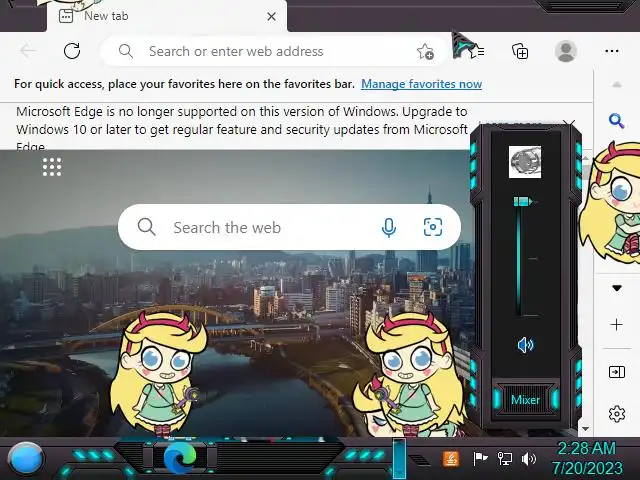Viewport: 640px width, 480px height.
Task: Close the New tab tab
Action: 271,17
